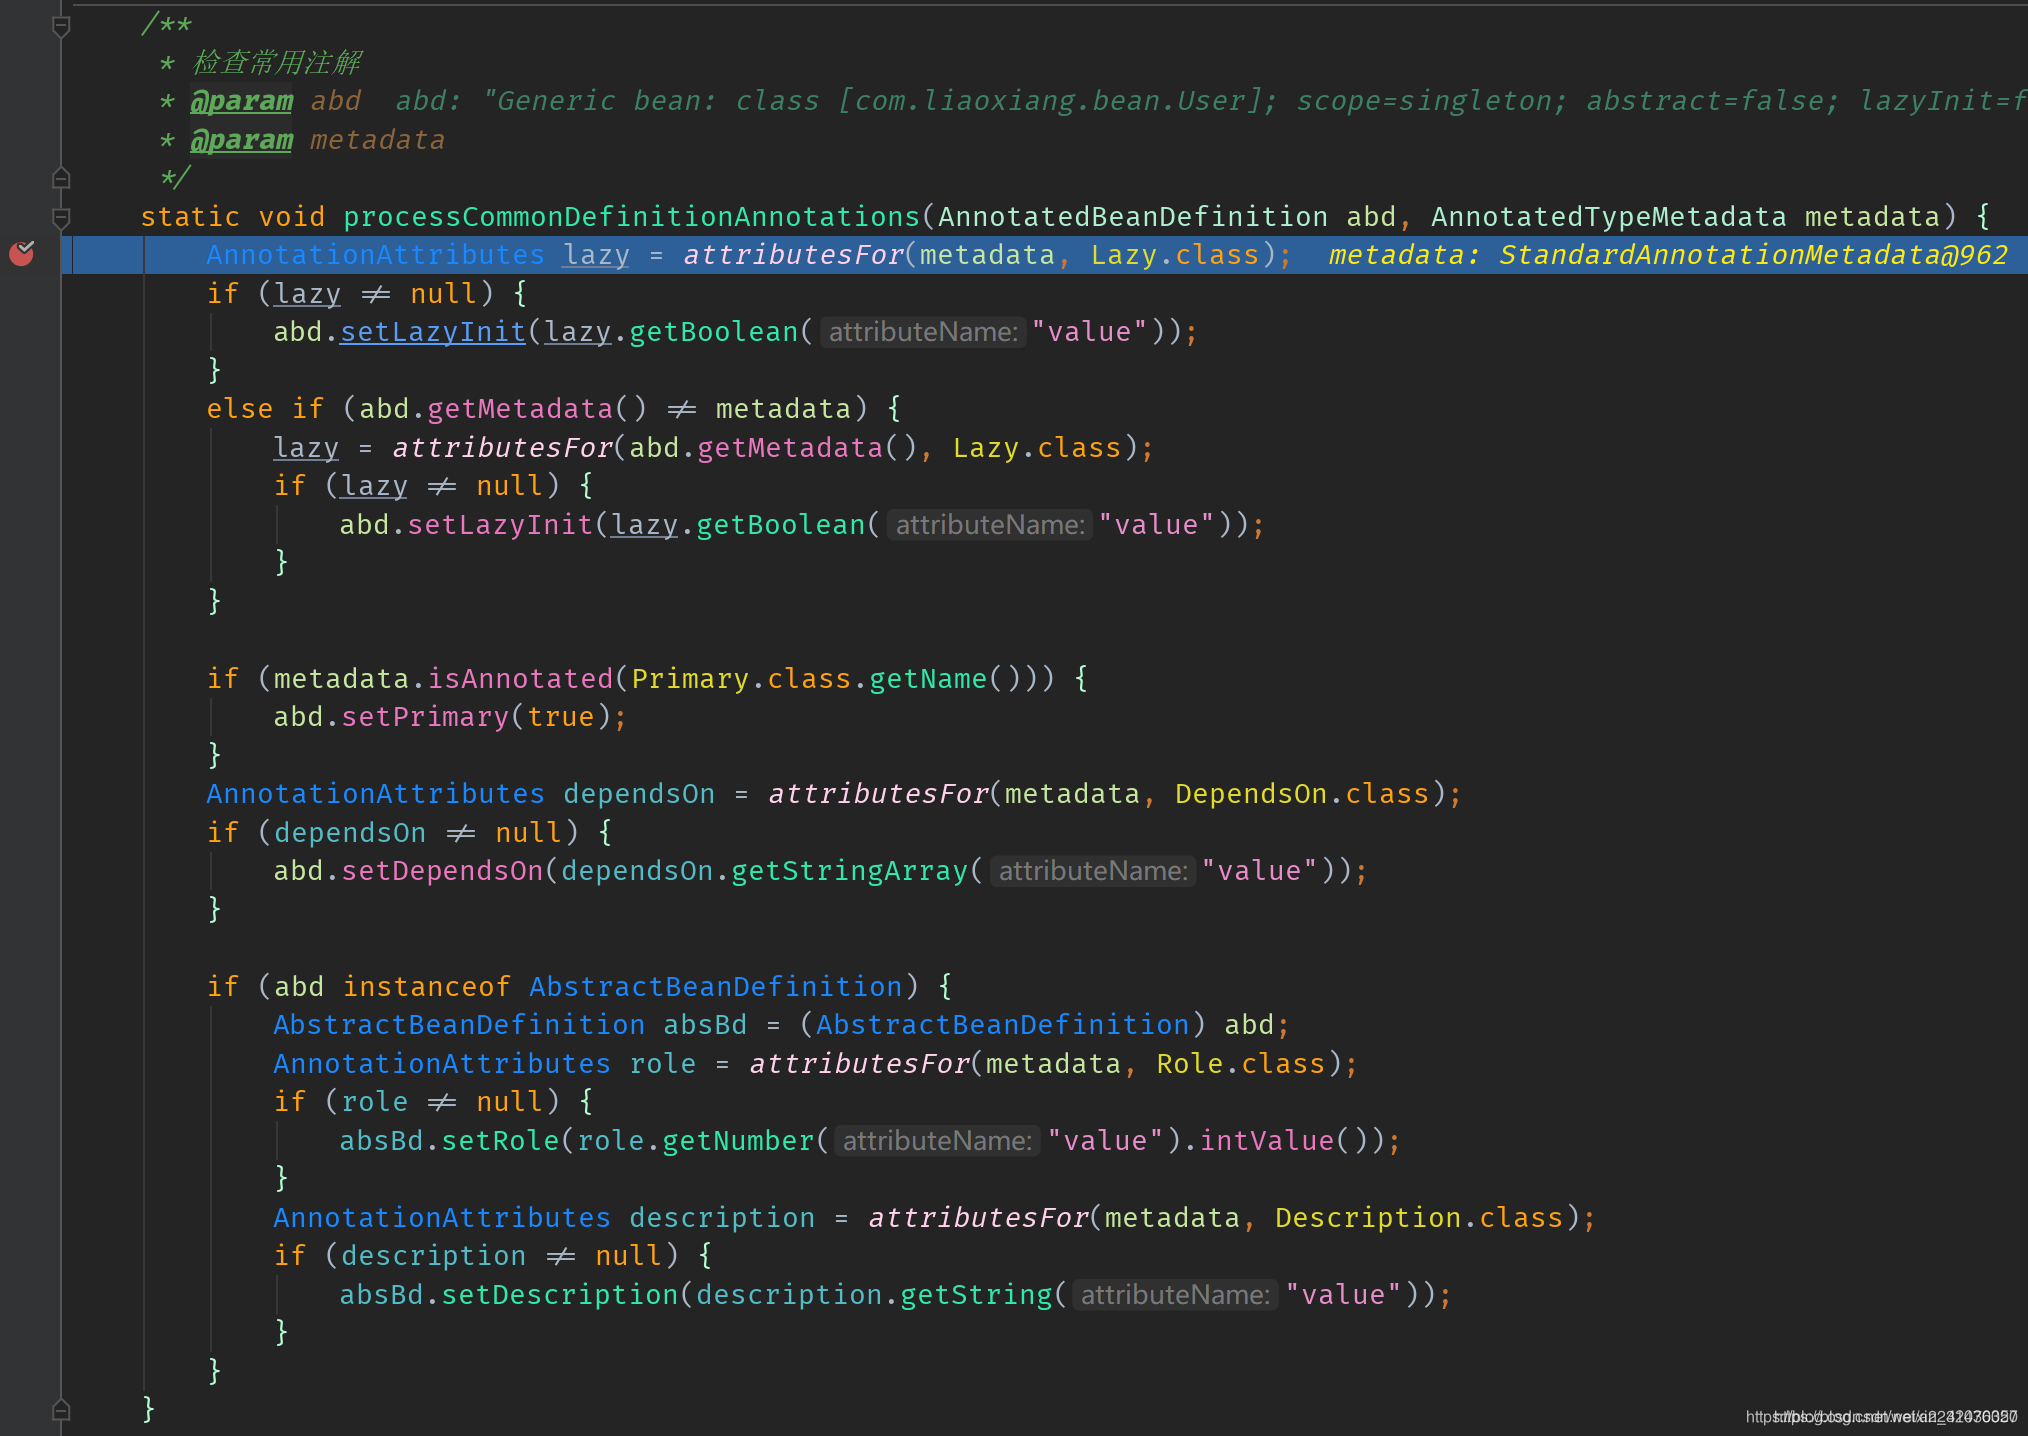Click the inline debug value StandardAnnotationMetadata@962

click(x=1753, y=255)
